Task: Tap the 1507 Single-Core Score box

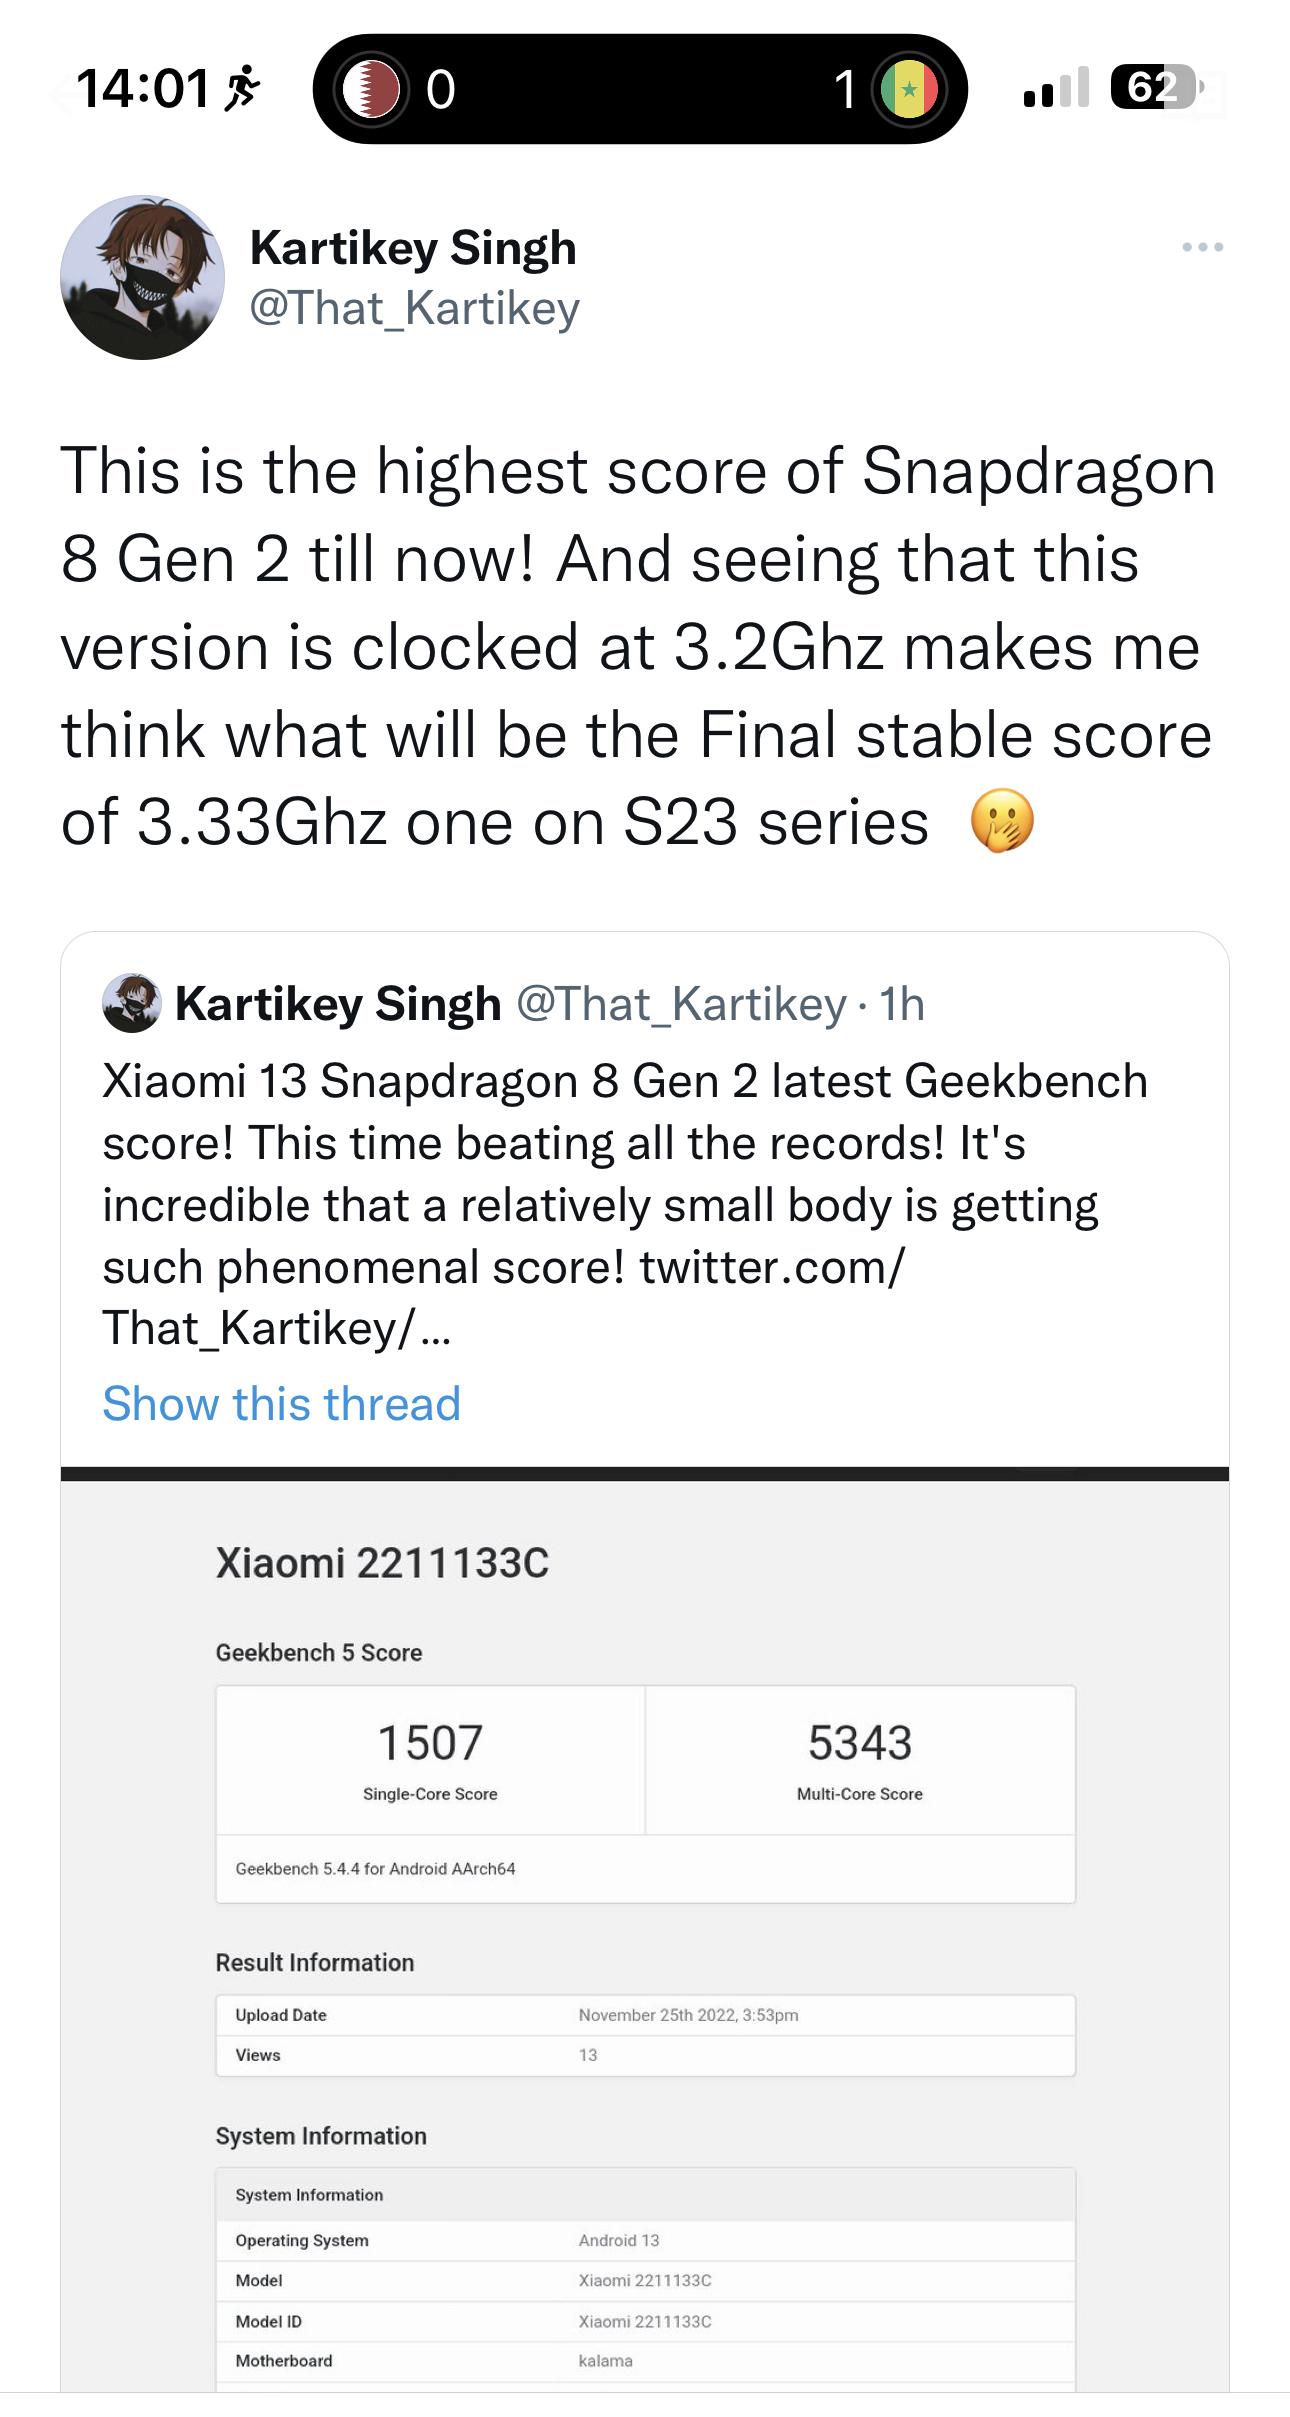Action: [430, 1760]
